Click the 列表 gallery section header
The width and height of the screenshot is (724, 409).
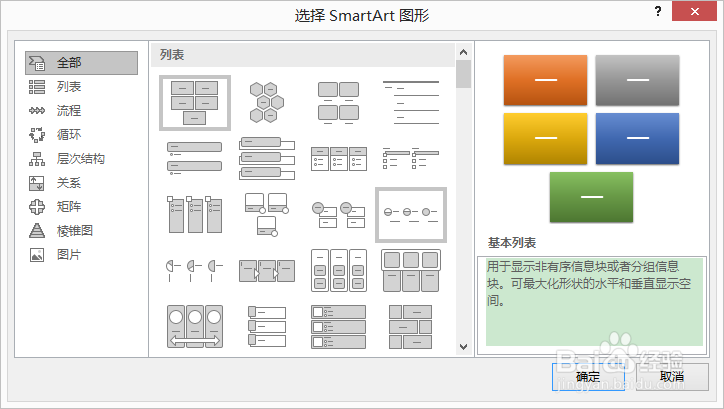click(303, 55)
